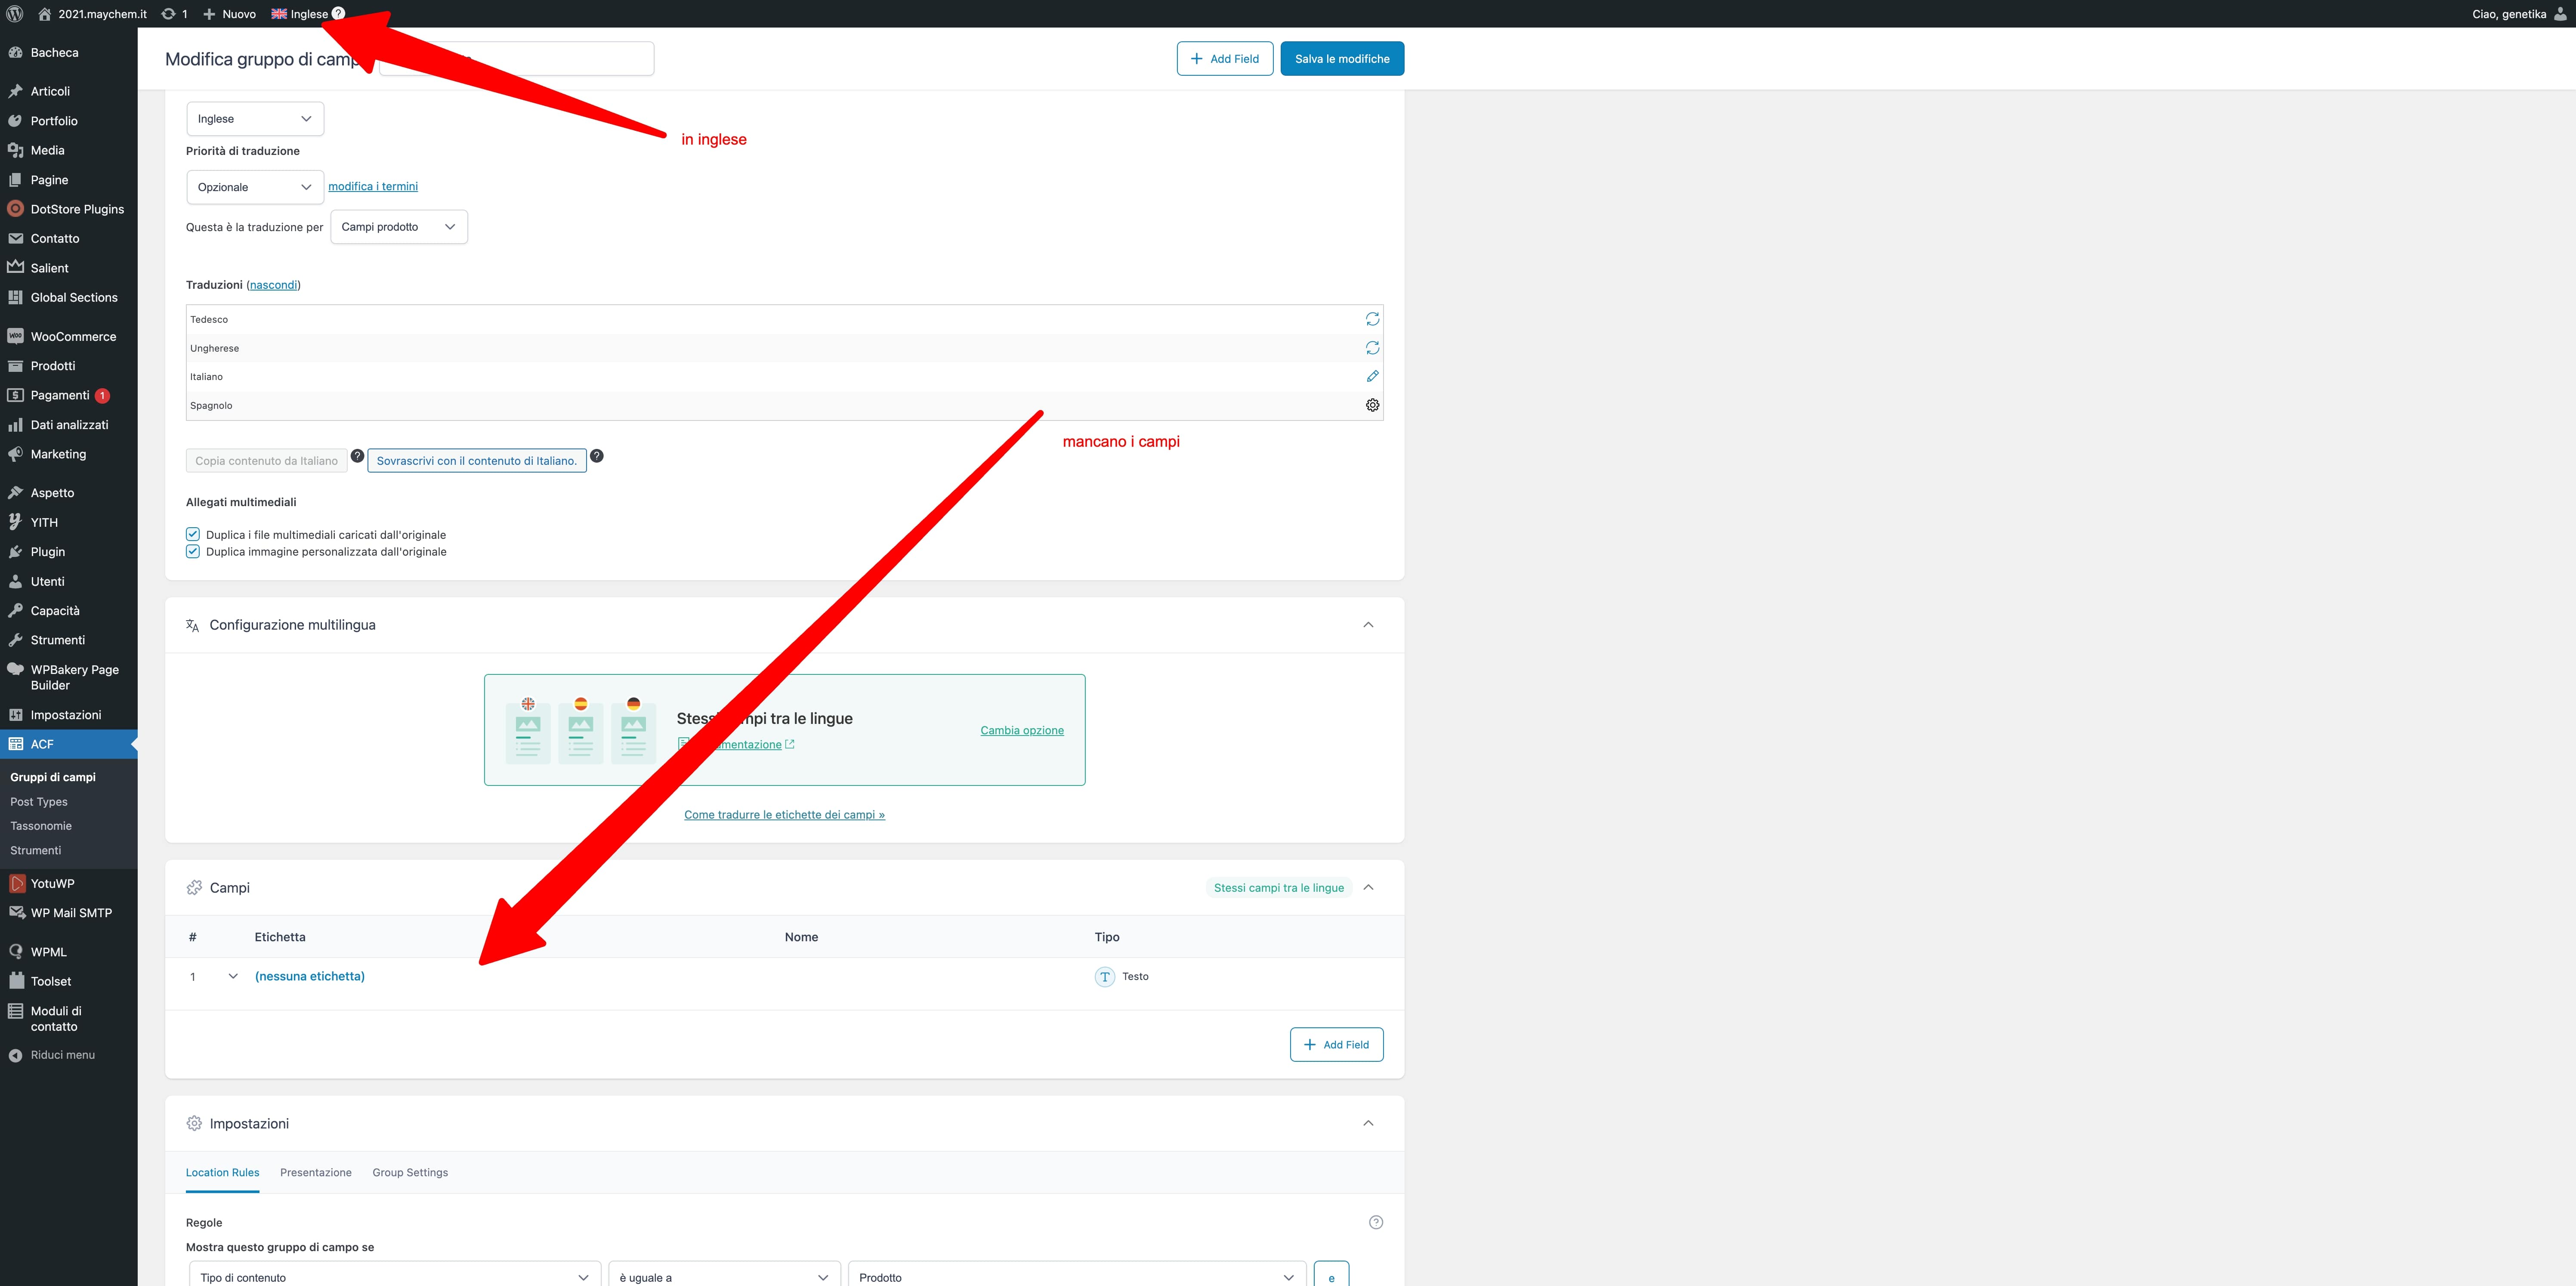Image resolution: width=2576 pixels, height=1286 pixels.
Task: Open Tassonomie under ACF
Action: 41,826
